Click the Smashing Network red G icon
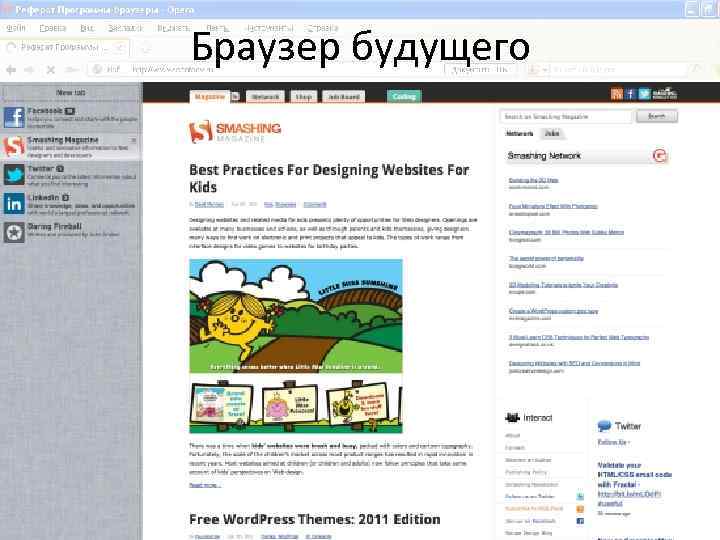 pyautogui.click(x=659, y=156)
